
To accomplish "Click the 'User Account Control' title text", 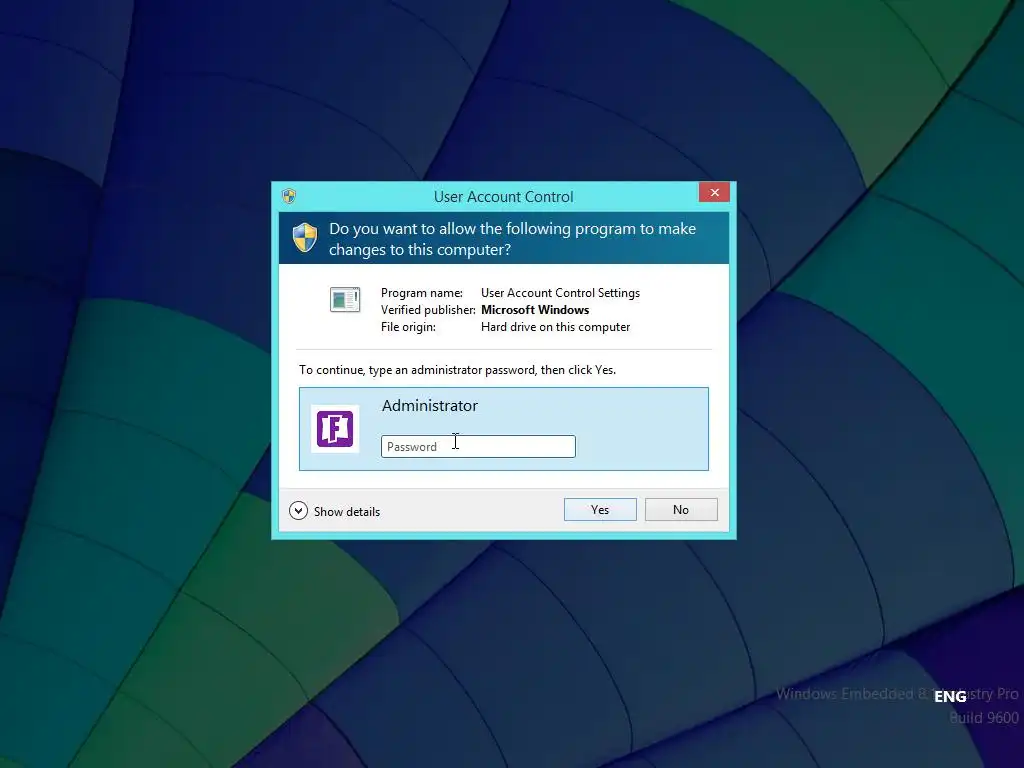I will point(504,197).
